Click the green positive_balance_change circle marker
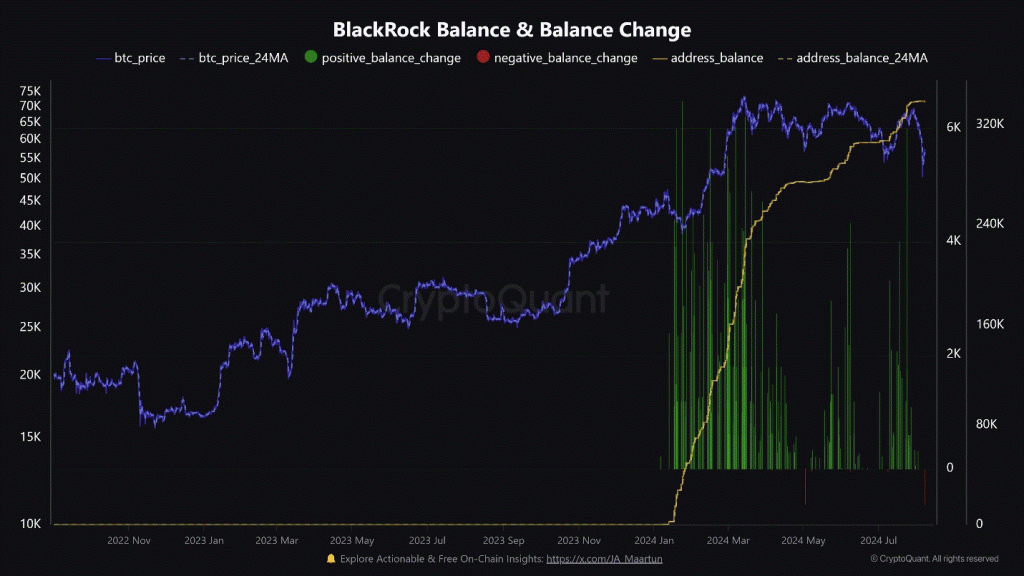 tap(310, 58)
